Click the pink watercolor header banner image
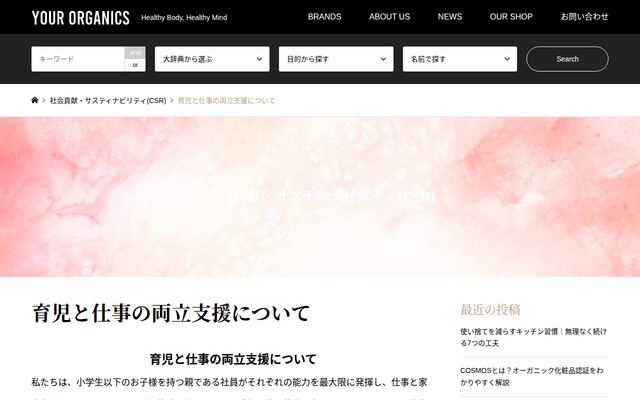The width and height of the screenshot is (640, 400). [320, 197]
